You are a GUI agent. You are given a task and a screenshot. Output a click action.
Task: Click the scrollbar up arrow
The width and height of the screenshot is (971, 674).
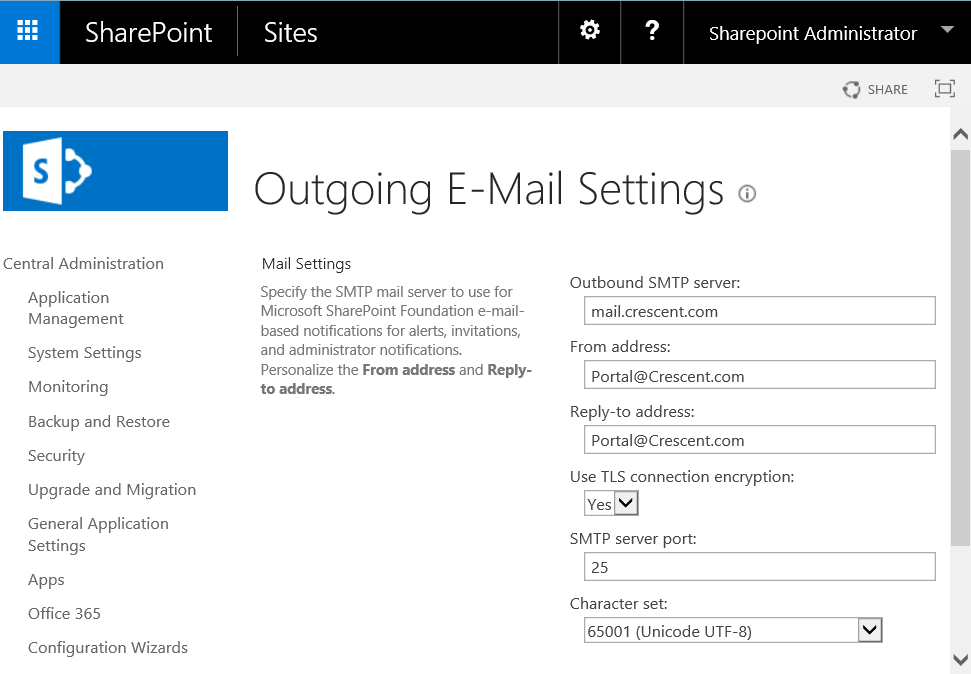pyautogui.click(x=960, y=134)
